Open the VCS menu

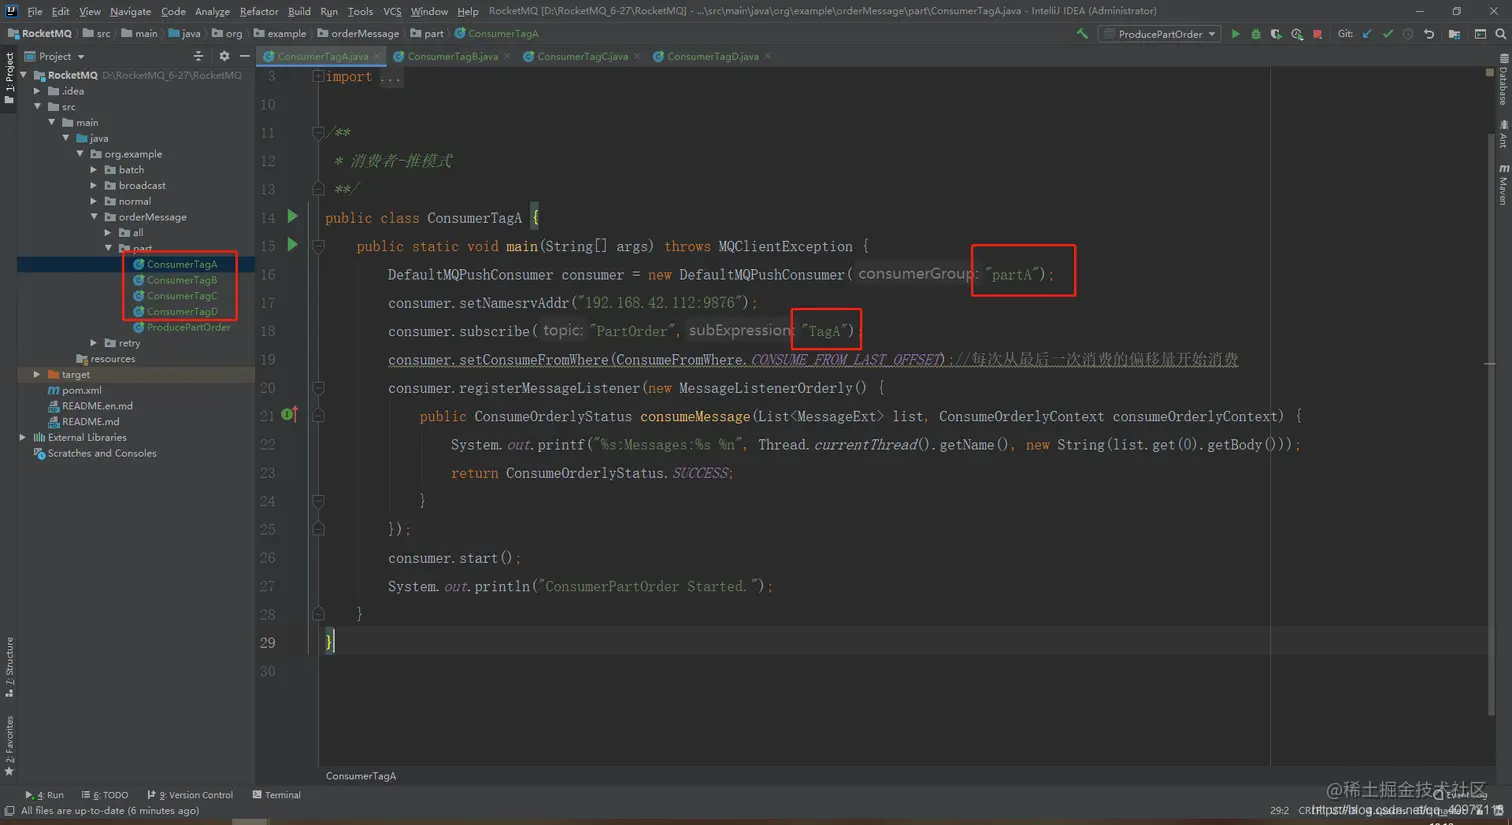pos(392,11)
